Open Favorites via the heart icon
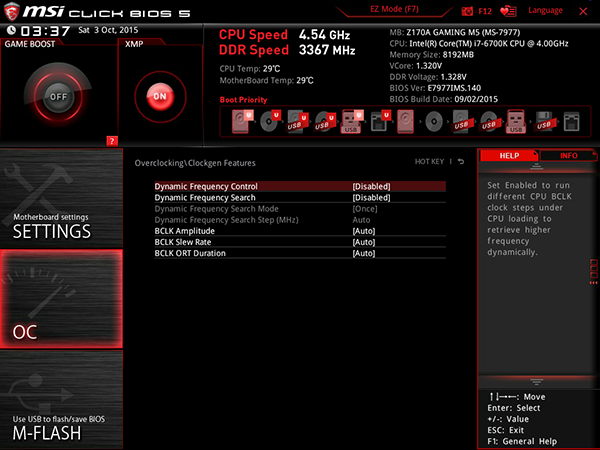 [508, 11]
